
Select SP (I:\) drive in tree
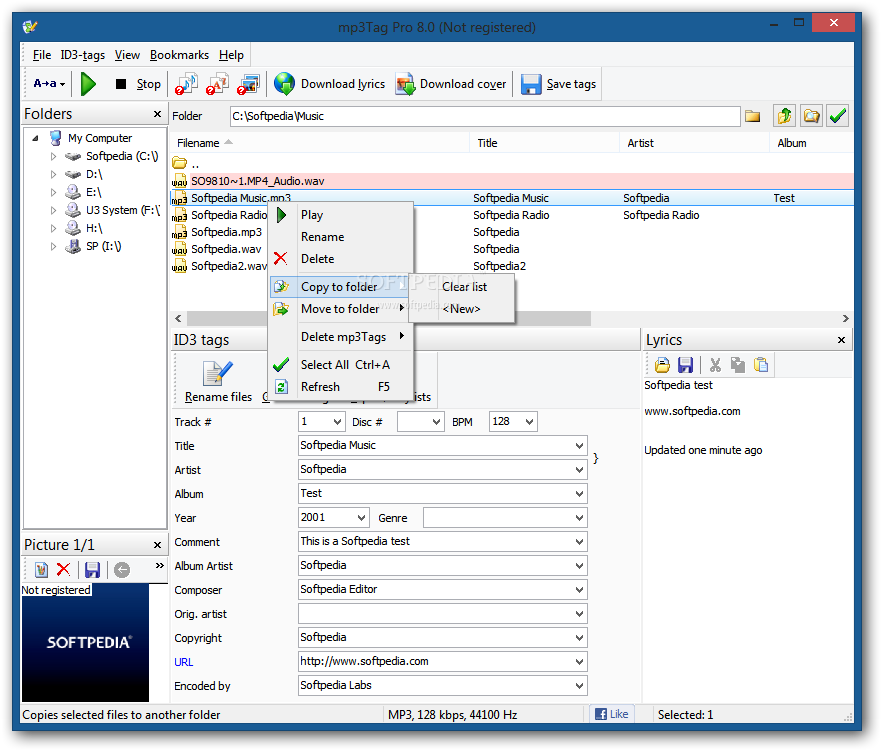coord(104,246)
